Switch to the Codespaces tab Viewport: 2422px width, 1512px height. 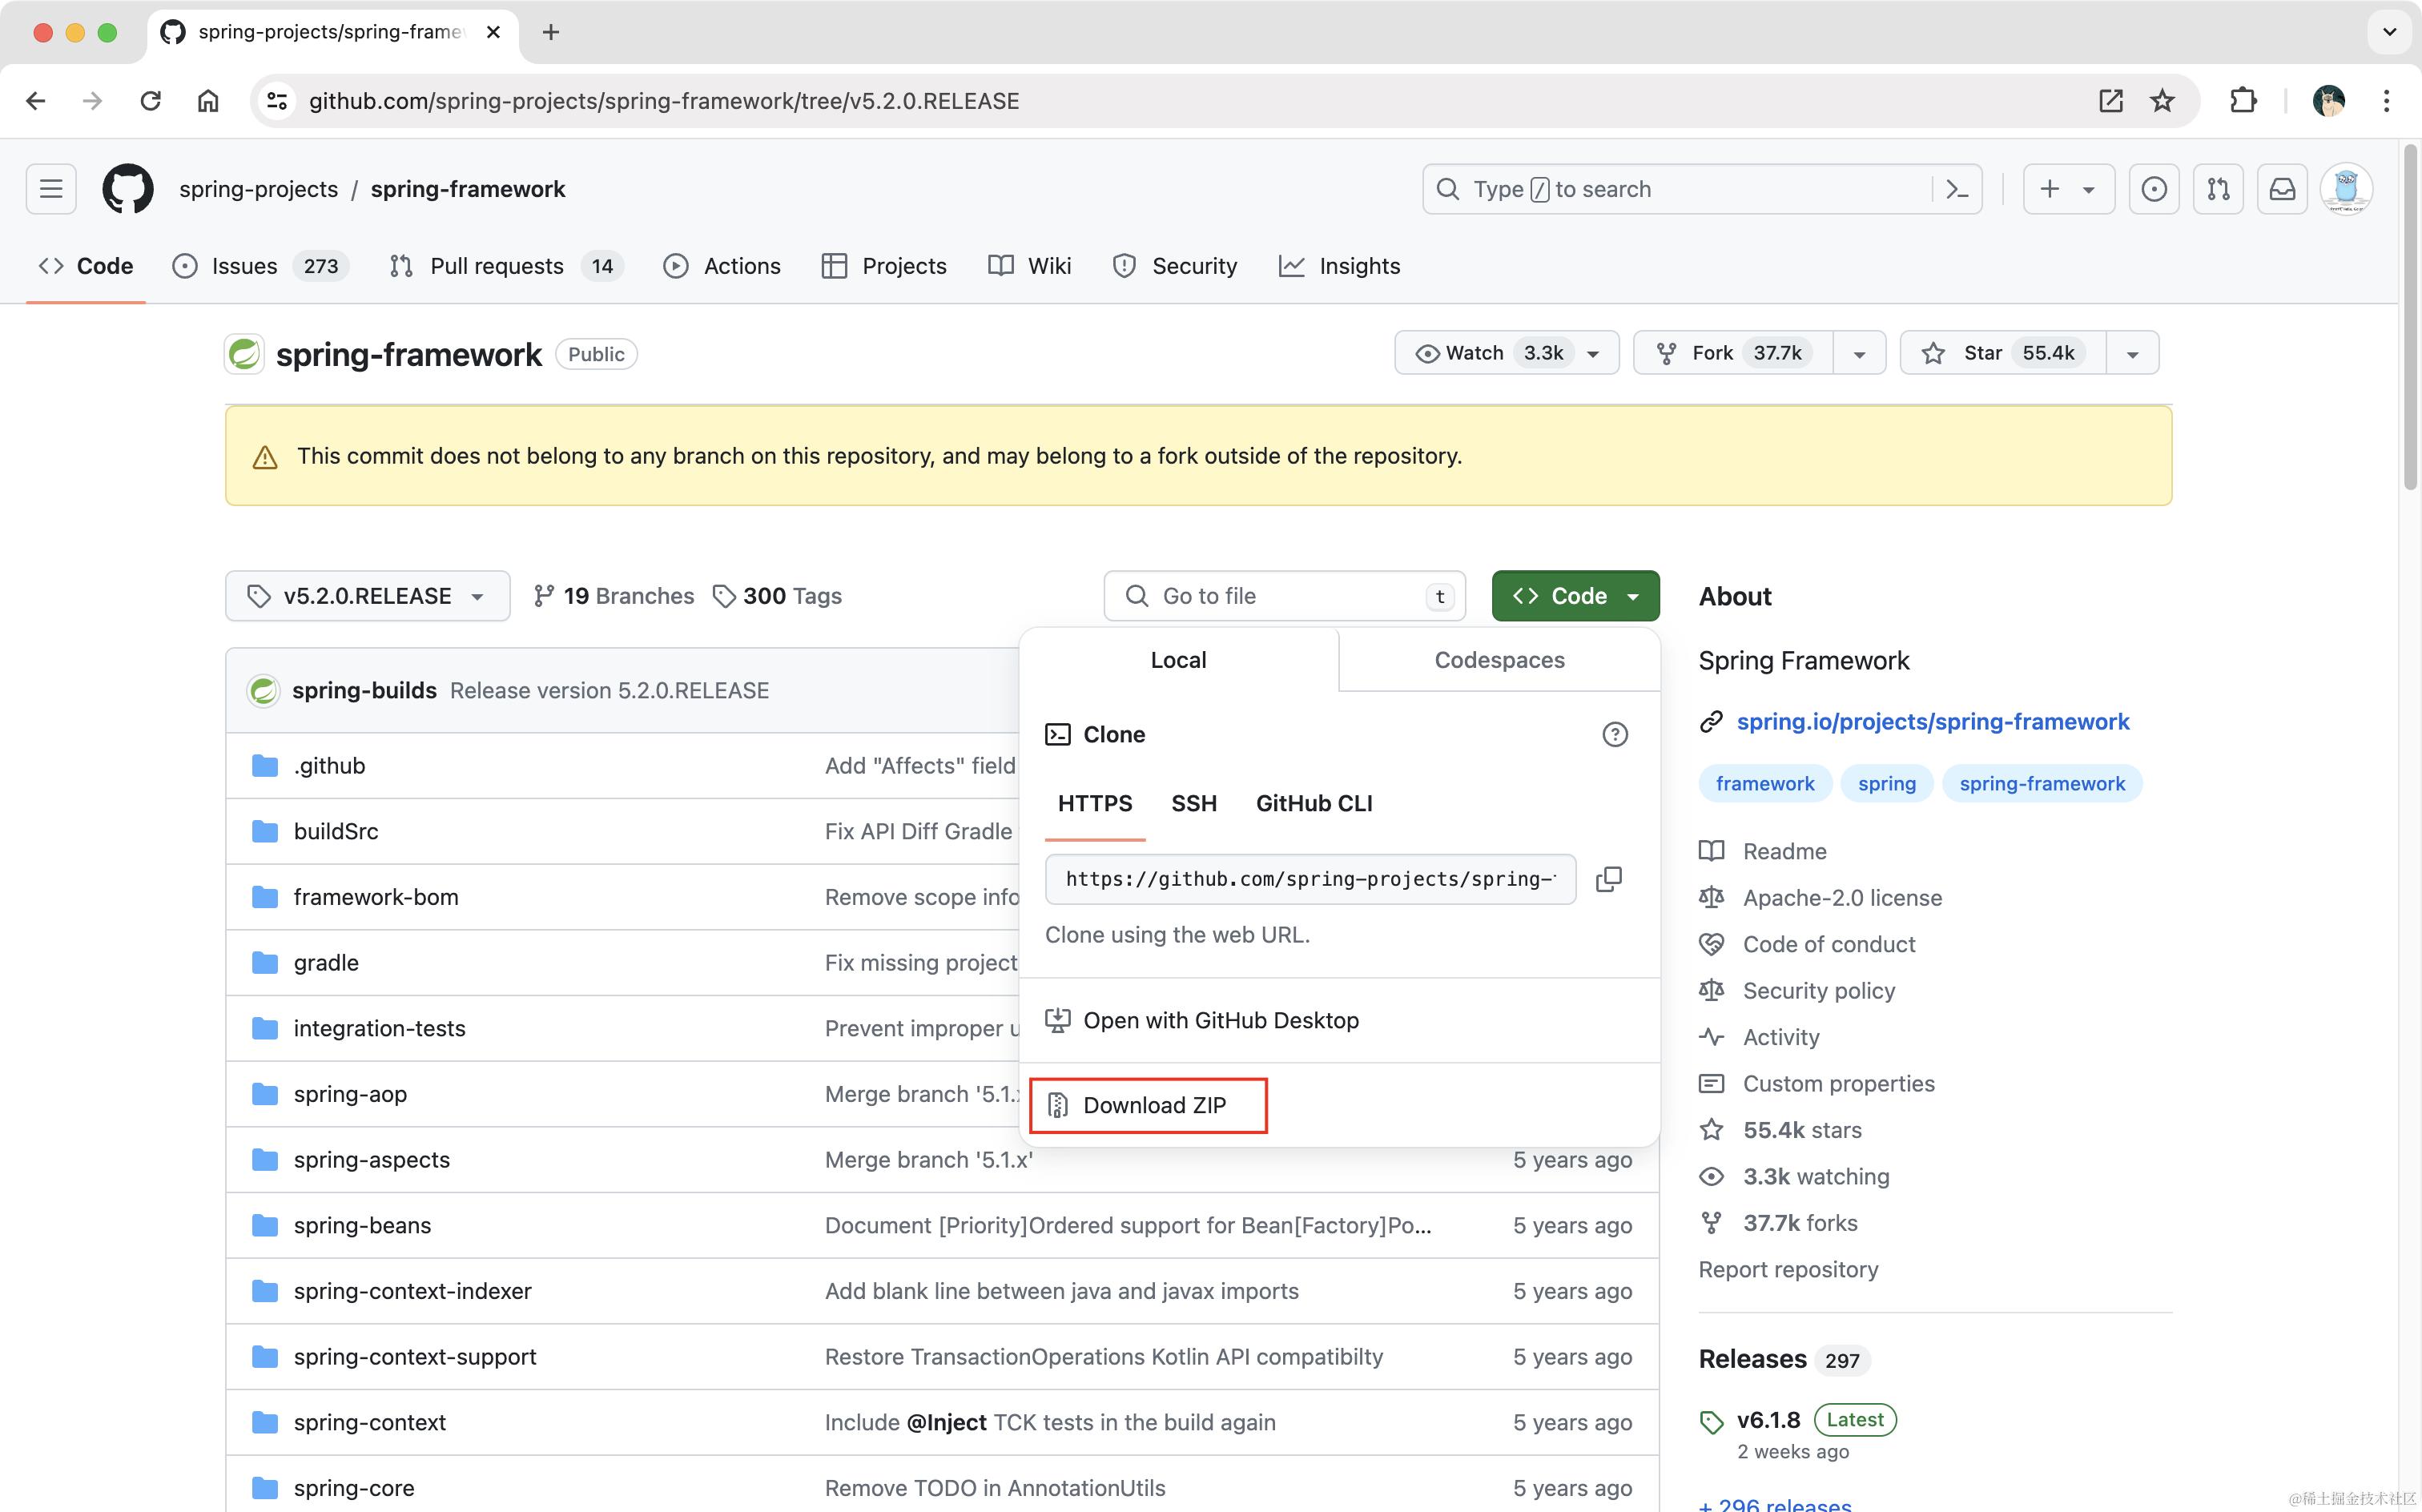pos(1498,660)
